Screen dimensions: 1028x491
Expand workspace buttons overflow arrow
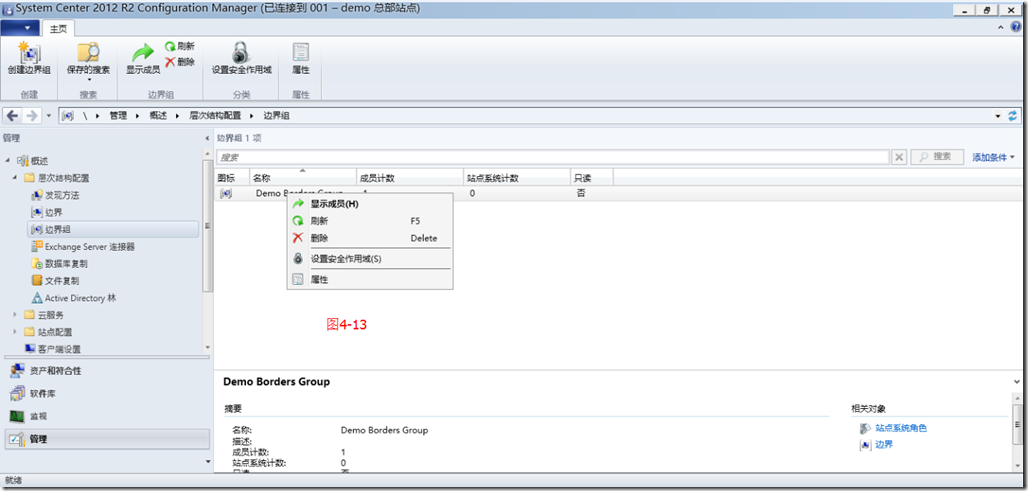[x=208, y=461]
